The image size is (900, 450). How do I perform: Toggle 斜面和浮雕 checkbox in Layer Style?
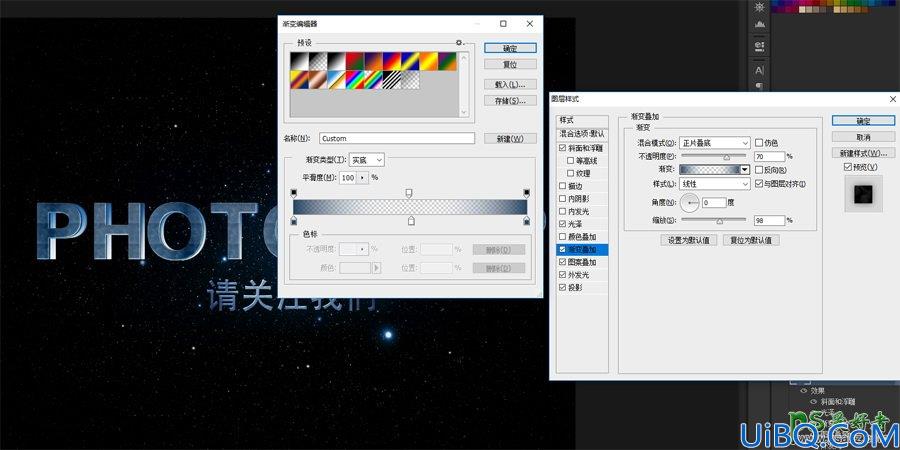[562, 148]
